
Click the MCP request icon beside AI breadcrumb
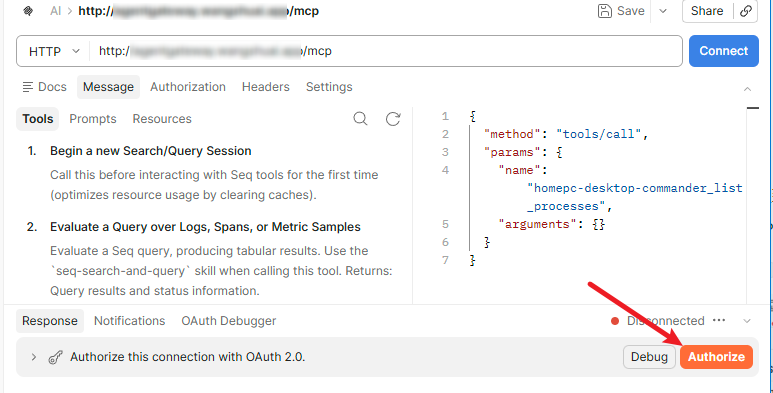pos(28,11)
